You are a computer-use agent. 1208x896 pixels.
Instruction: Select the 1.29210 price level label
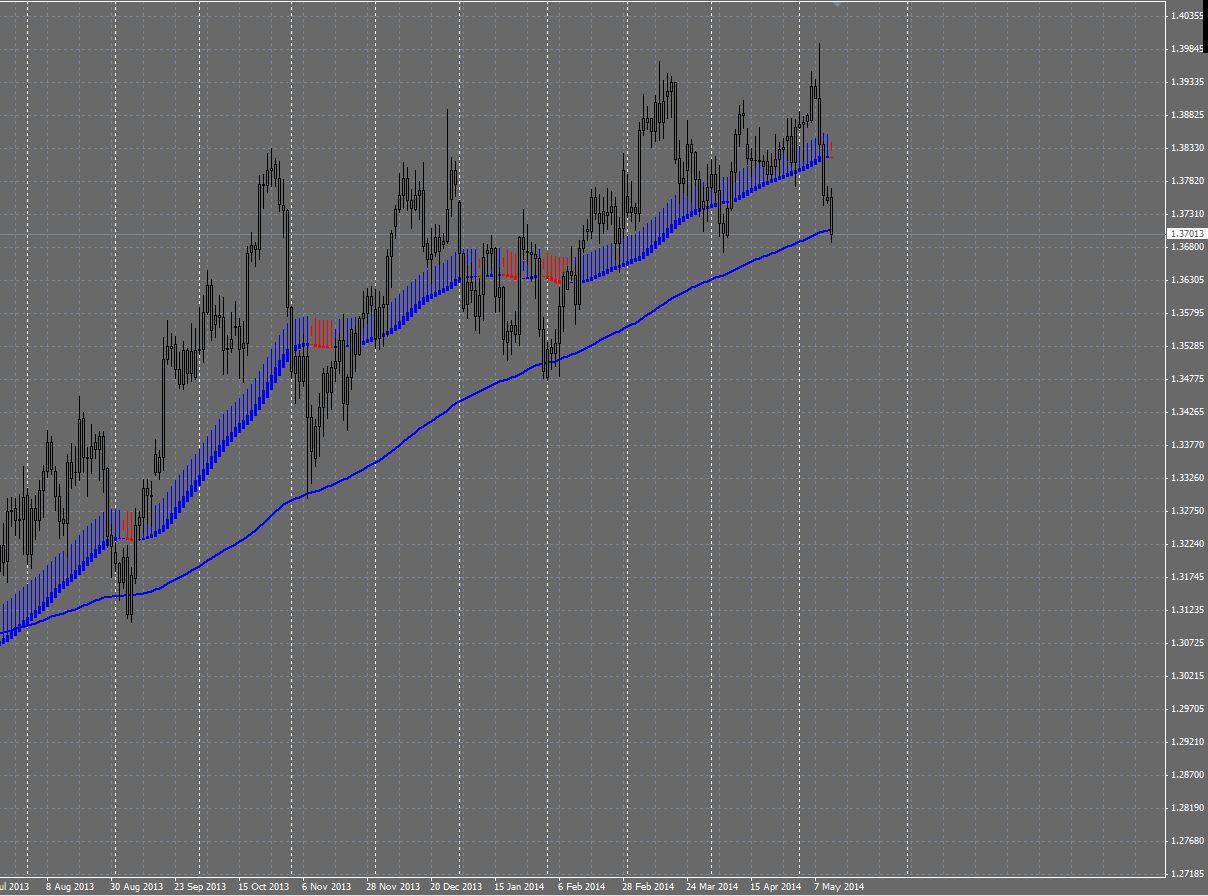coord(1188,742)
